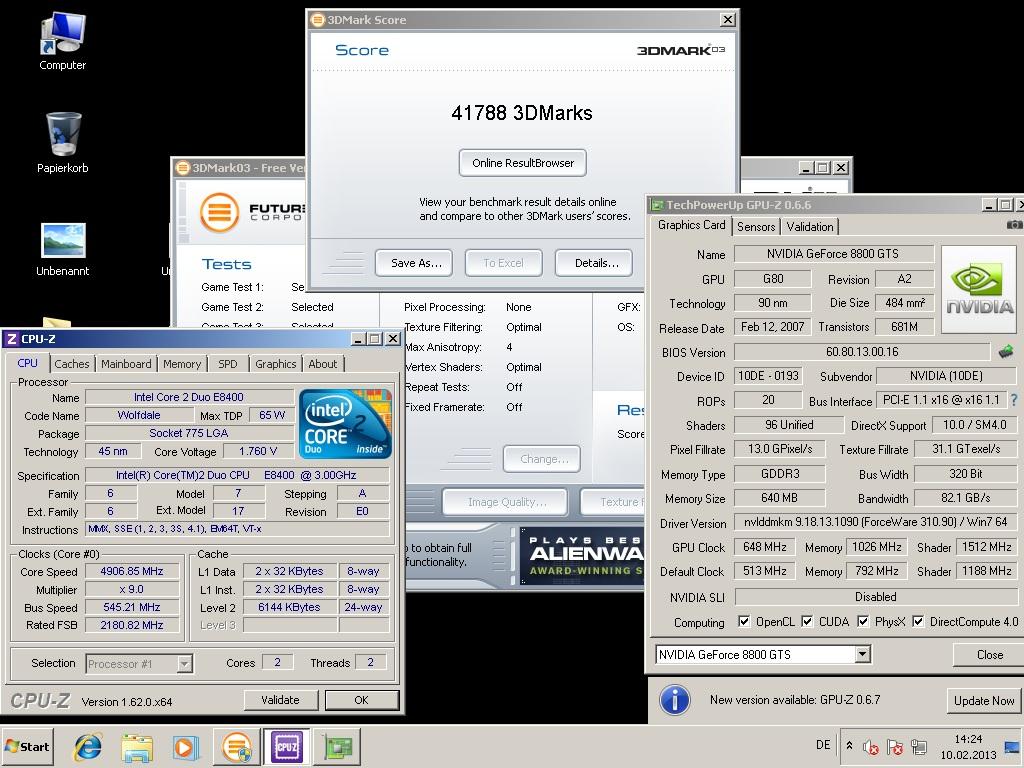1024x768 pixels.
Task: Click the Driver Version field in GPU-Z
Action: [876, 522]
